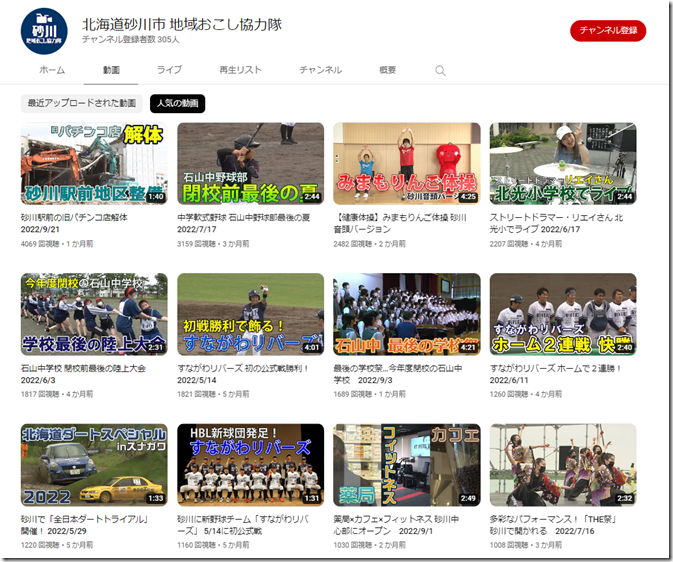Click the 4069 回視聴・1 か月前 text

tap(57, 244)
